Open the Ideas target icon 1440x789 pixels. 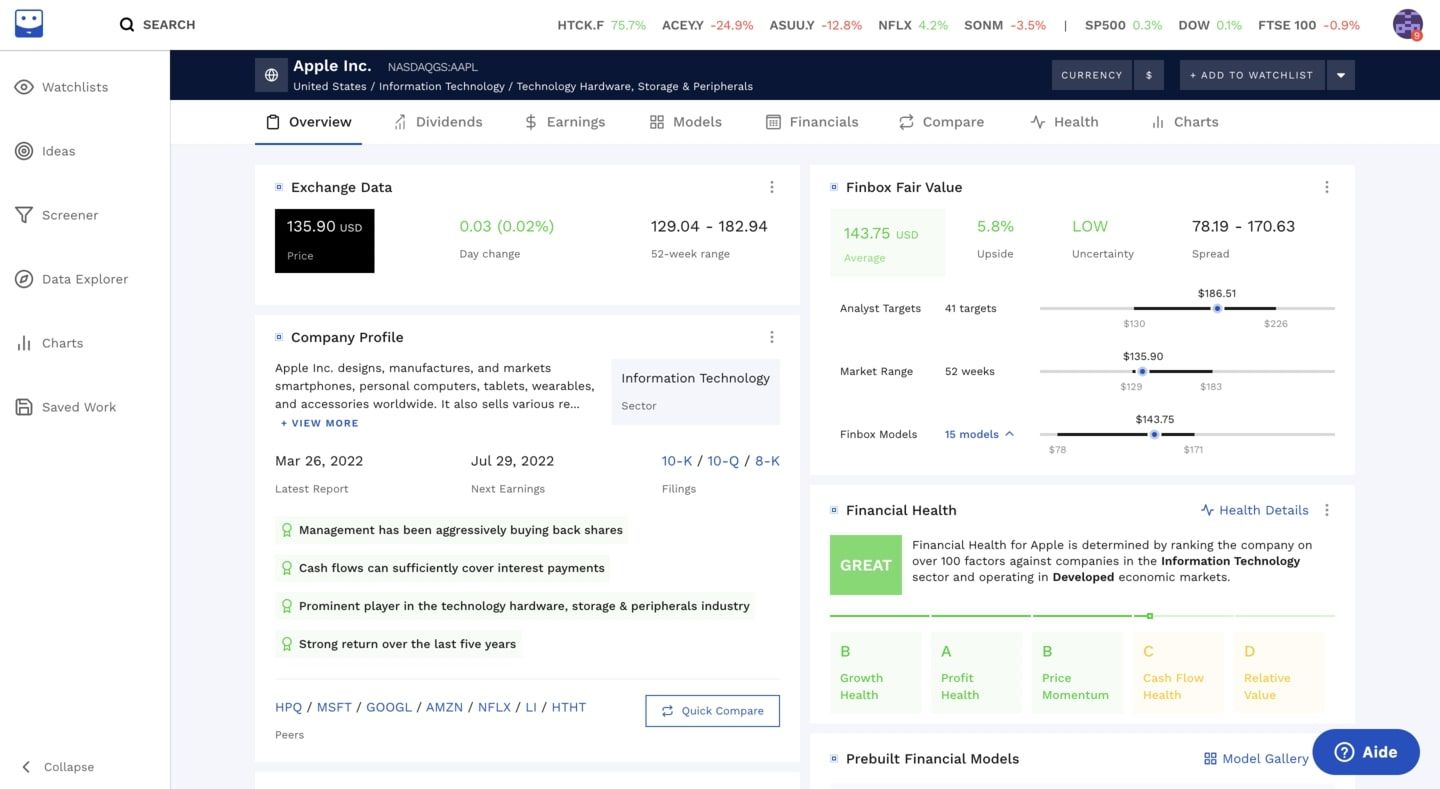click(x=24, y=151)
